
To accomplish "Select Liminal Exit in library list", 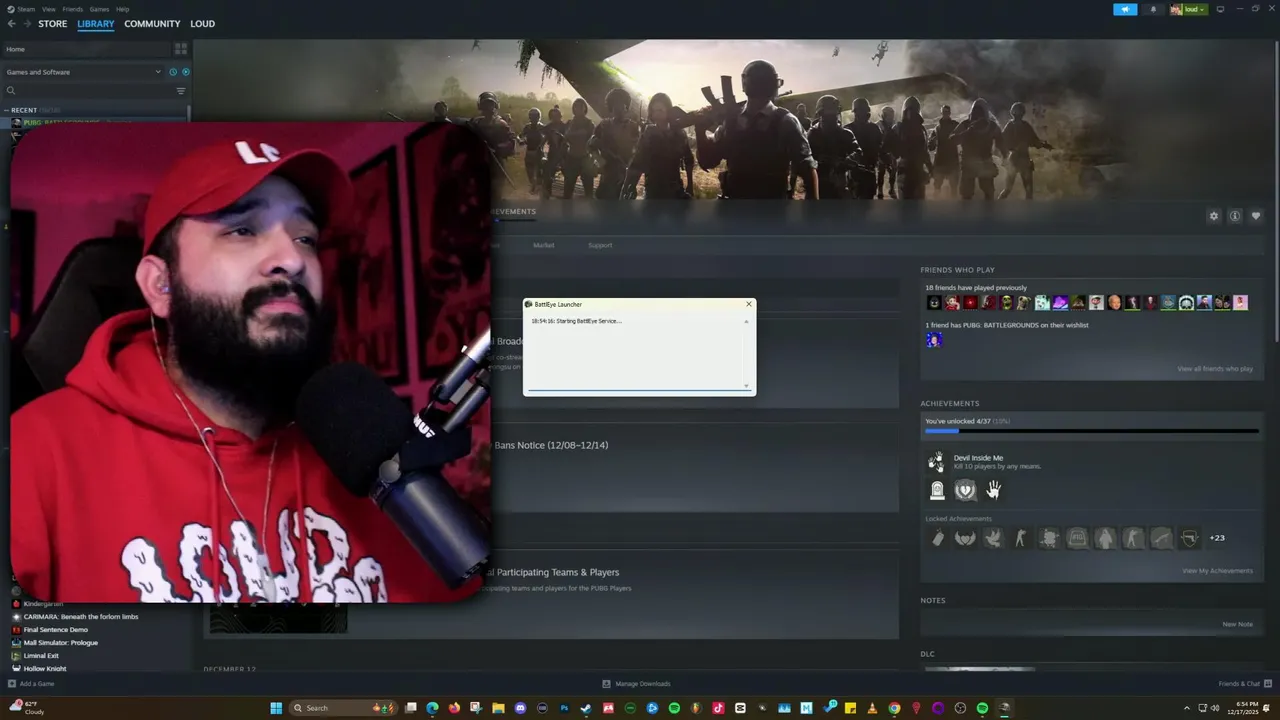I will (41, 656).
